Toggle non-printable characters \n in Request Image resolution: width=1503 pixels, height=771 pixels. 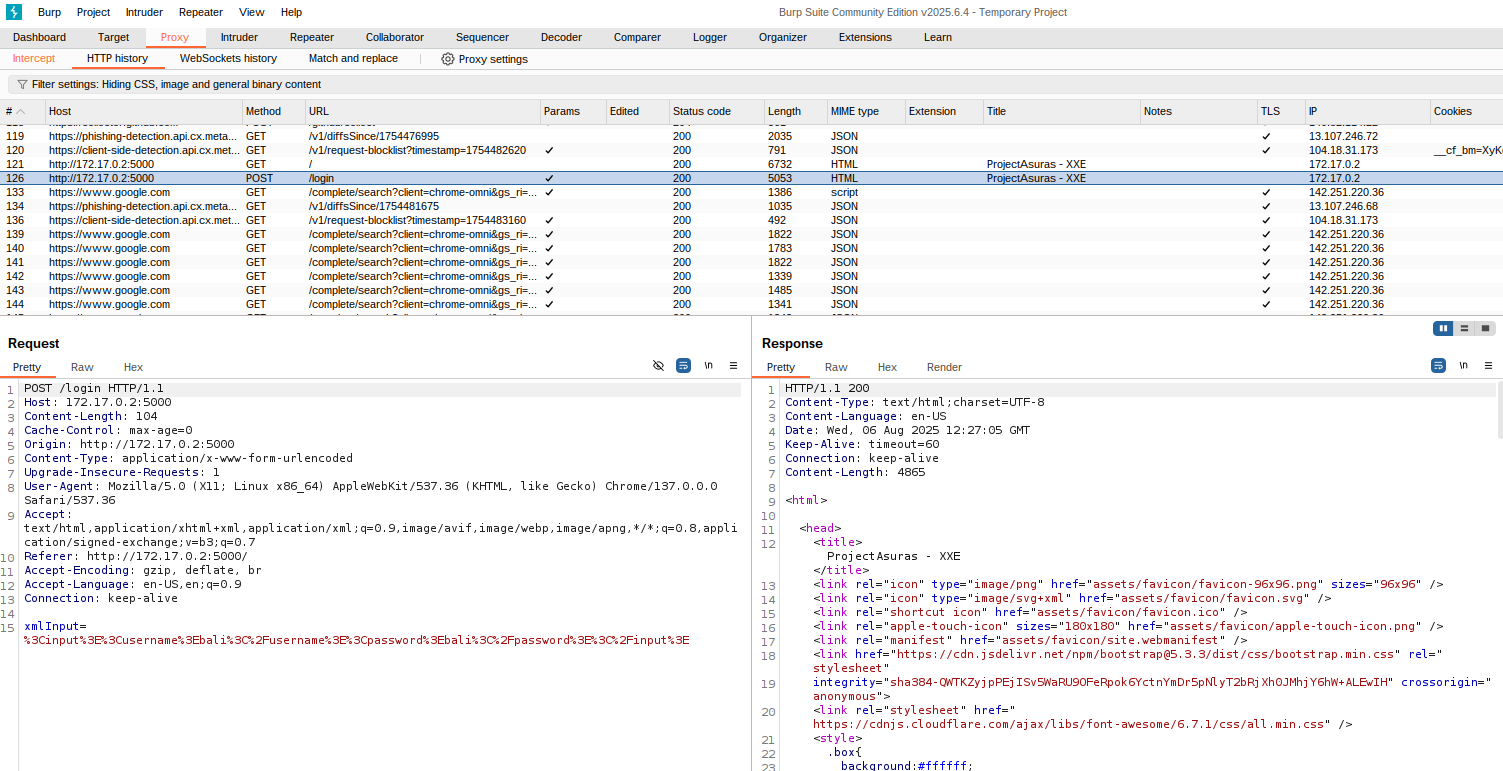708,366
